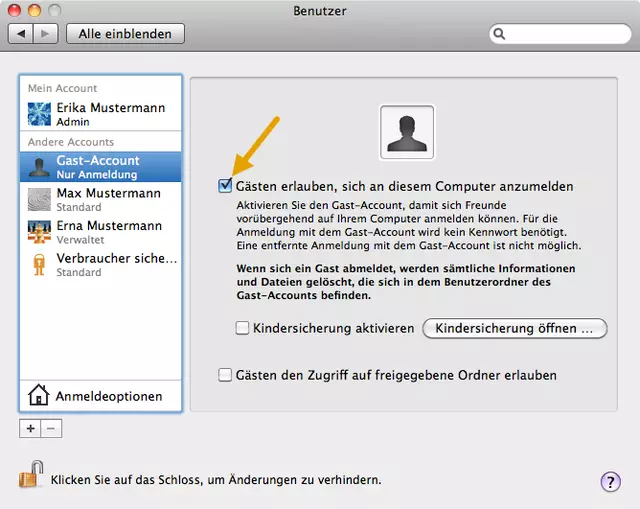Image resolution: width=640 pixels, height=509 pixels.
Task: Check 'Gästen den Zugriff auf freigegebene Ordner'
Action: [226, 375]
